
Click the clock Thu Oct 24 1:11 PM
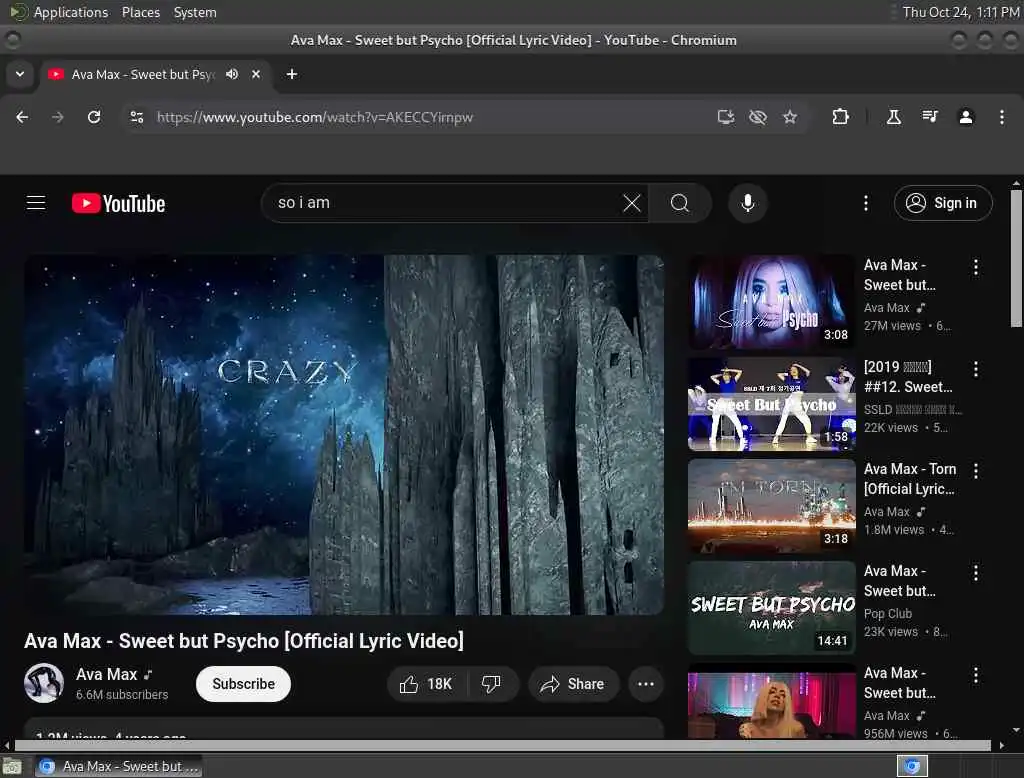click(961, 12)
